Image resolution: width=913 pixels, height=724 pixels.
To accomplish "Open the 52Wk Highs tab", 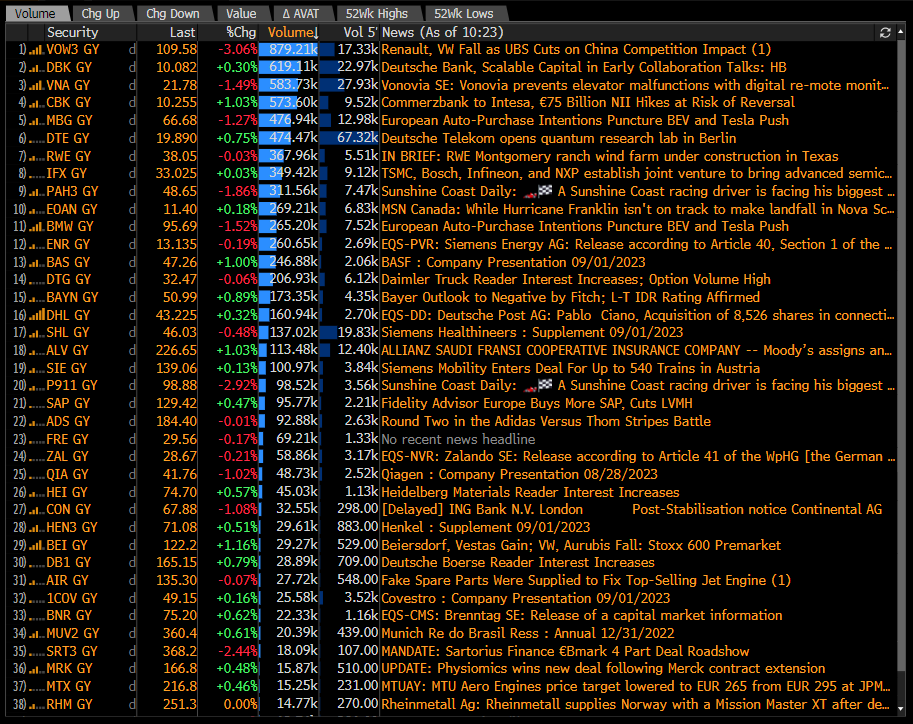I will (x=377, y=13).
